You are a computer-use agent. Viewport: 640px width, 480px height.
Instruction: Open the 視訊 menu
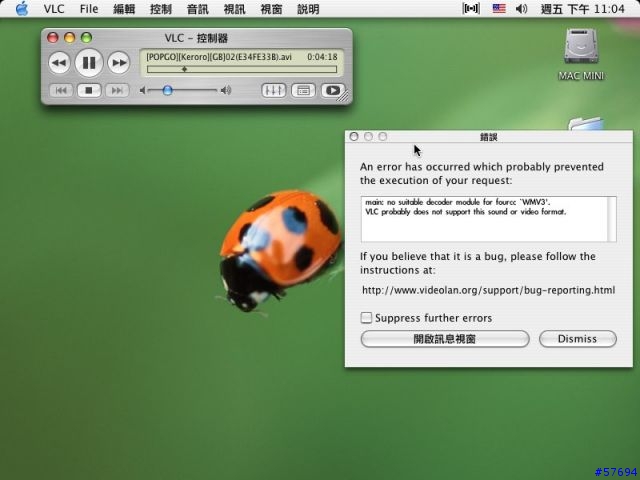pos(235,9)
